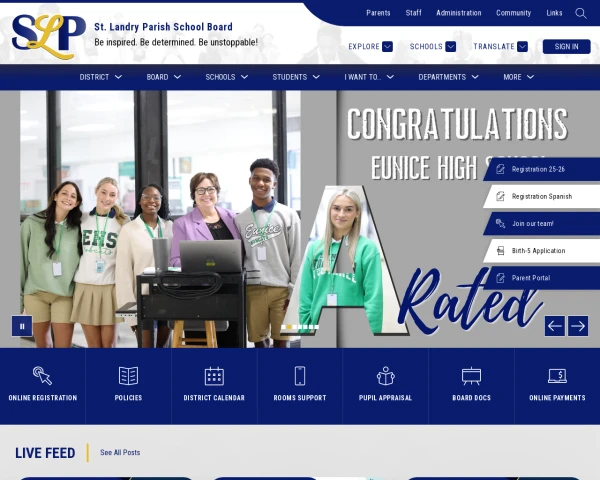Viewport: 600px width, 480px height.
Task: Open the I WANT TO menu
Action: pos(369,77)
